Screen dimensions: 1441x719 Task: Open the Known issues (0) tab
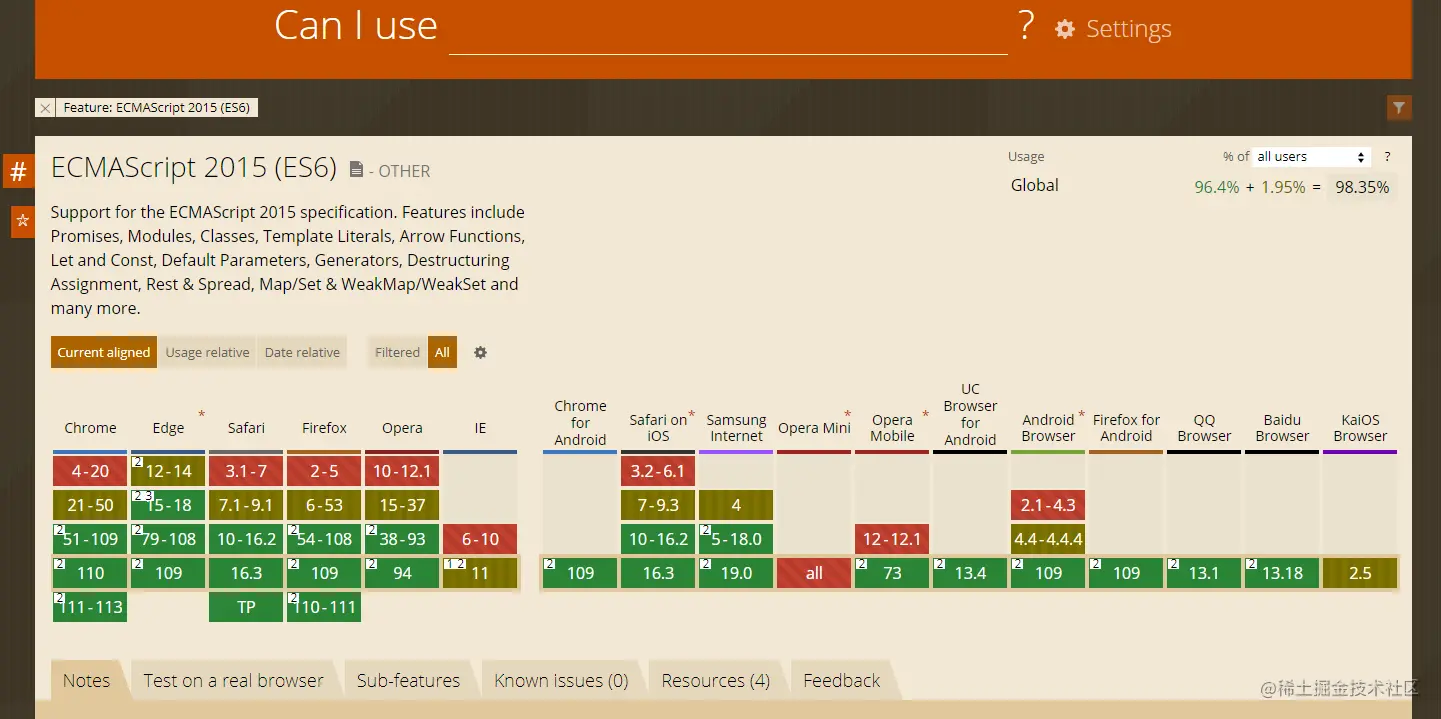click(x=561, y=681)
